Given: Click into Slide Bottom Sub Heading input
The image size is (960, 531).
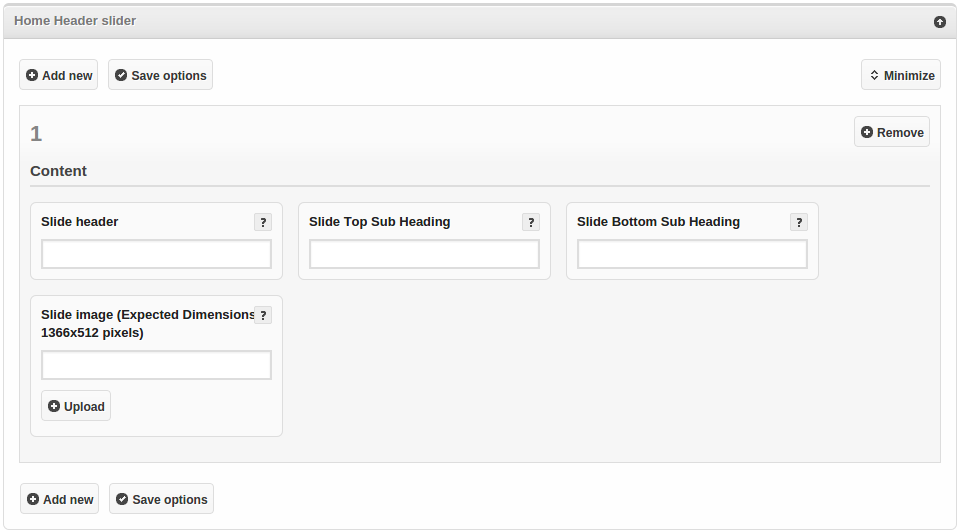Looking at the screenshot, I should pyautogui.click(x=692, y=255).
